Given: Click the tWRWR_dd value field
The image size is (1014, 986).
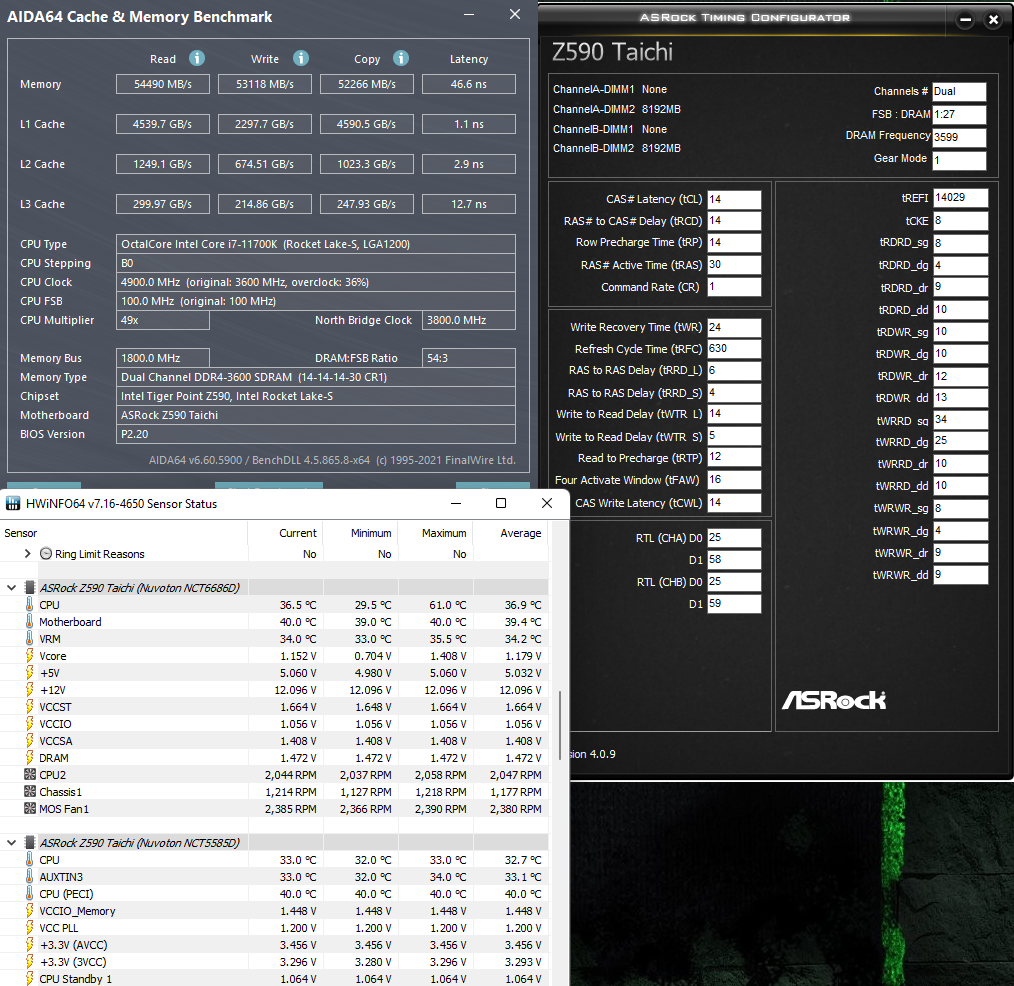Looking at the screenshot, I should (960, 575).
